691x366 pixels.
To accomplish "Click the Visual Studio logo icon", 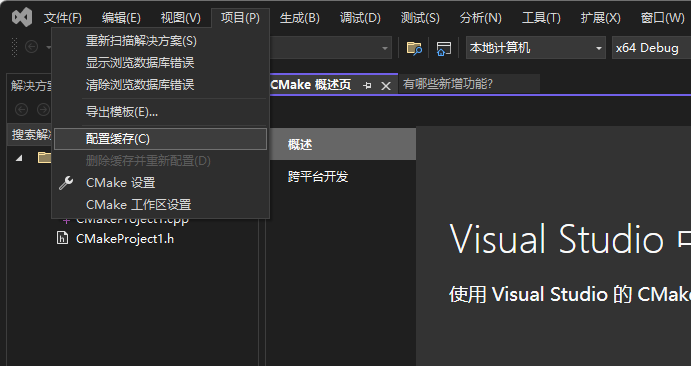I will [22, 17].
